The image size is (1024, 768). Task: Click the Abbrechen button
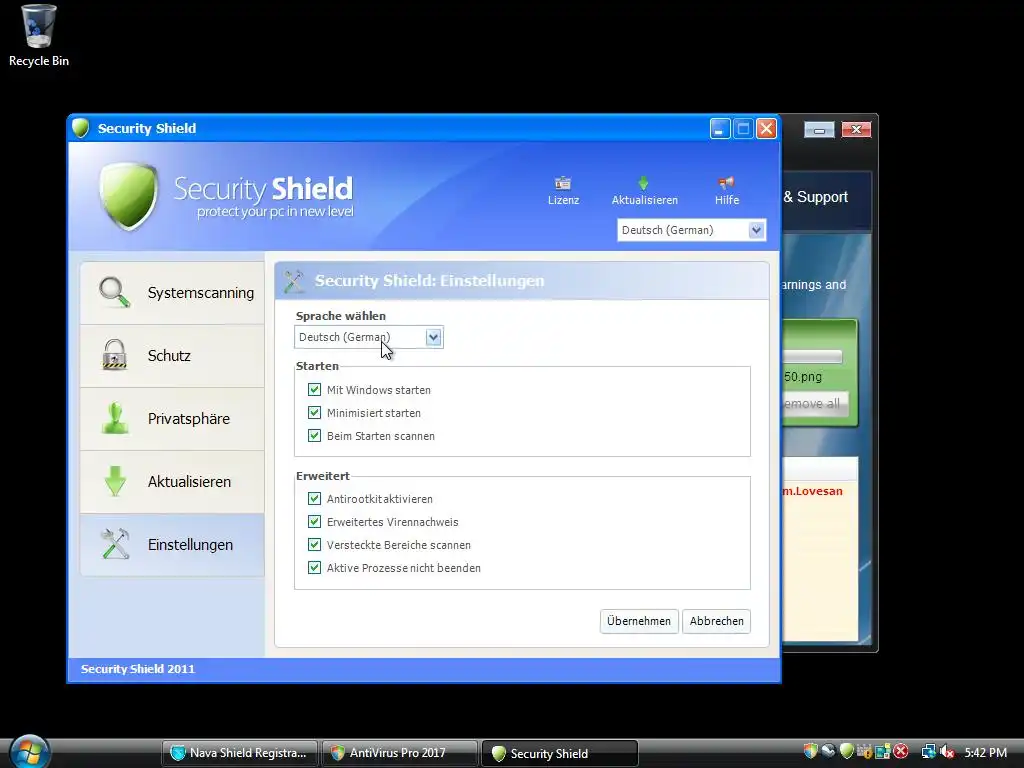(x=716, y=621)
